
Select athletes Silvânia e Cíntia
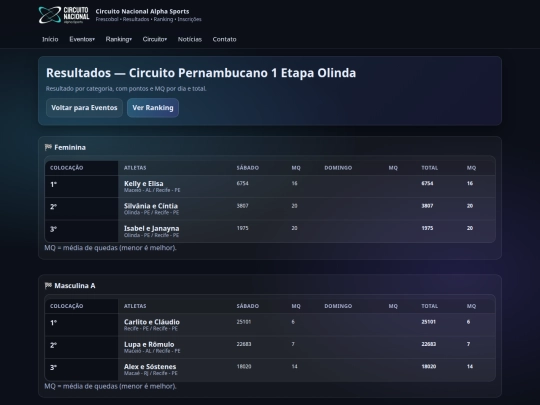point(151,206)
